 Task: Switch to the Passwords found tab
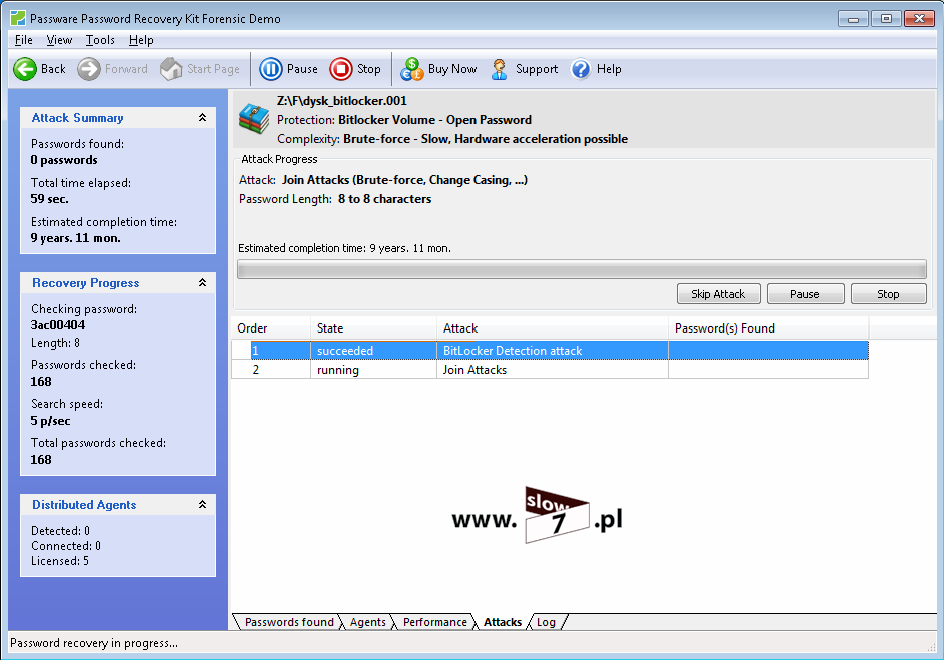pos(289,622)
